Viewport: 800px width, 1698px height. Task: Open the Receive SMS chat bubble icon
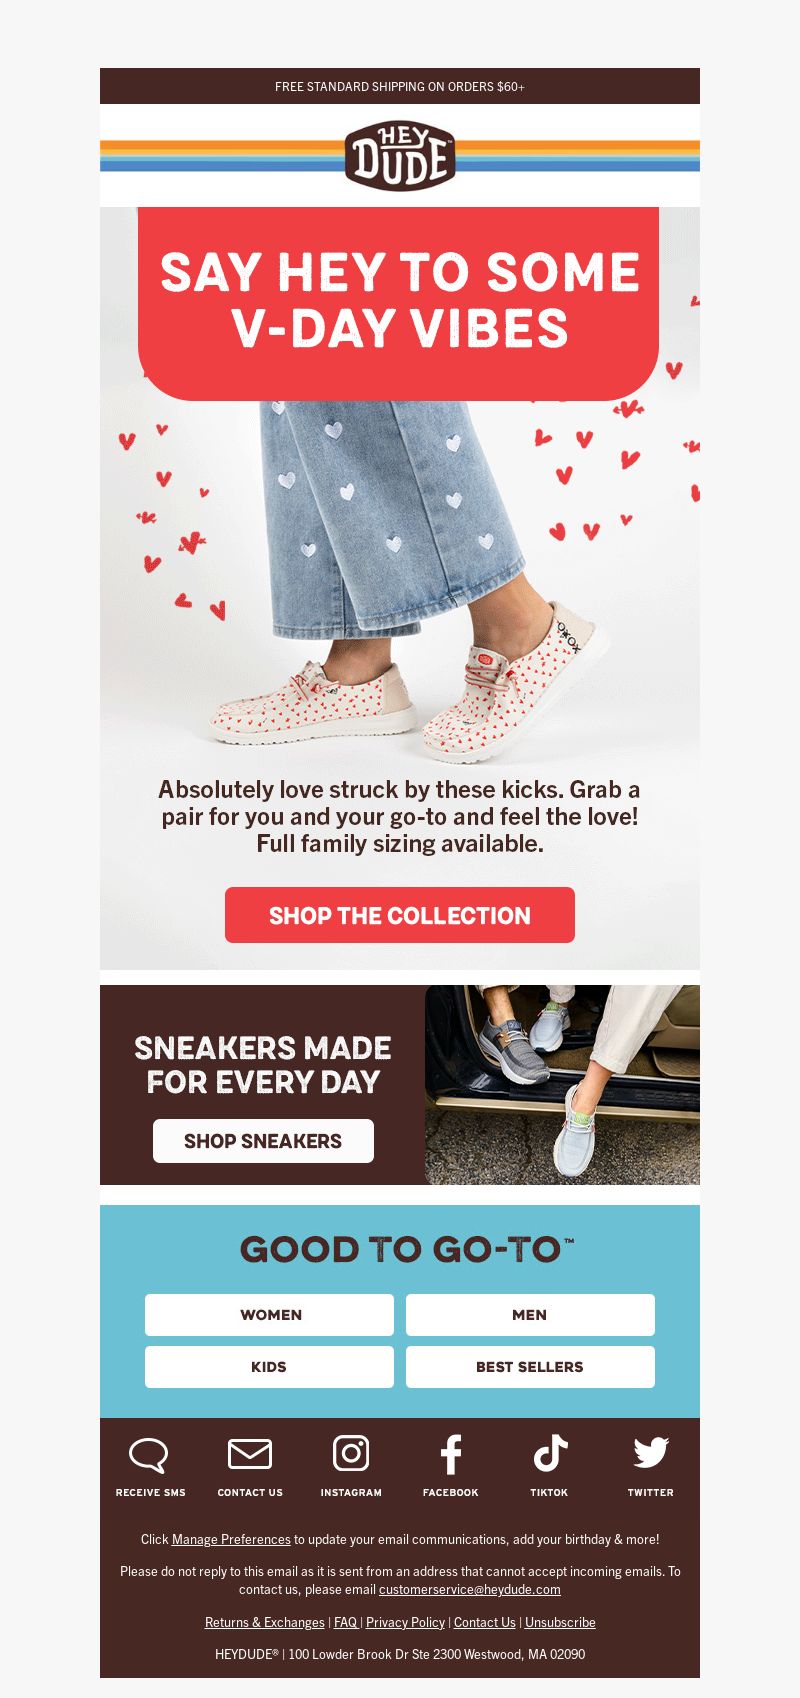(x=149, y=1455)
